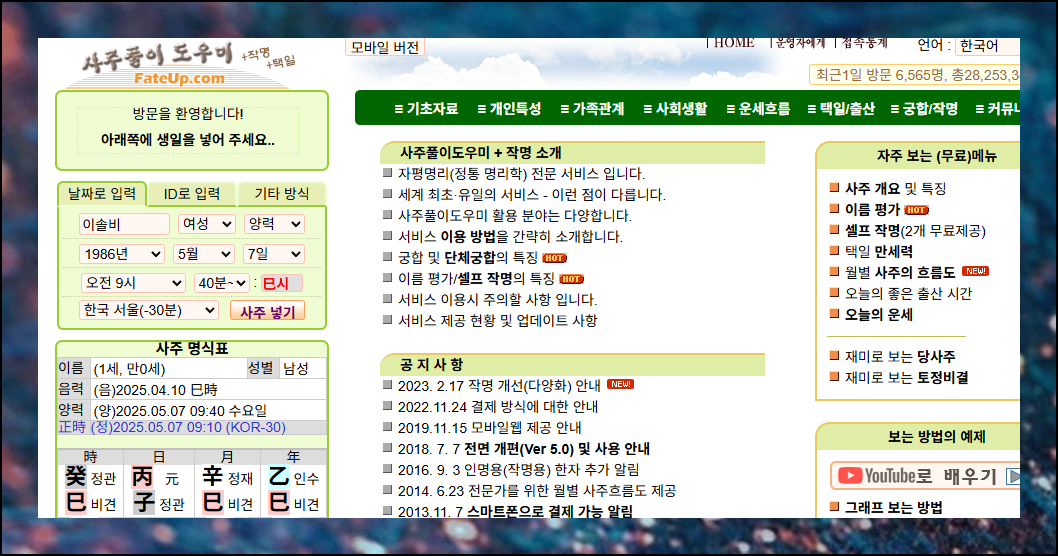
Task: Open the month dropdown 5월
Action: [204, 254]
